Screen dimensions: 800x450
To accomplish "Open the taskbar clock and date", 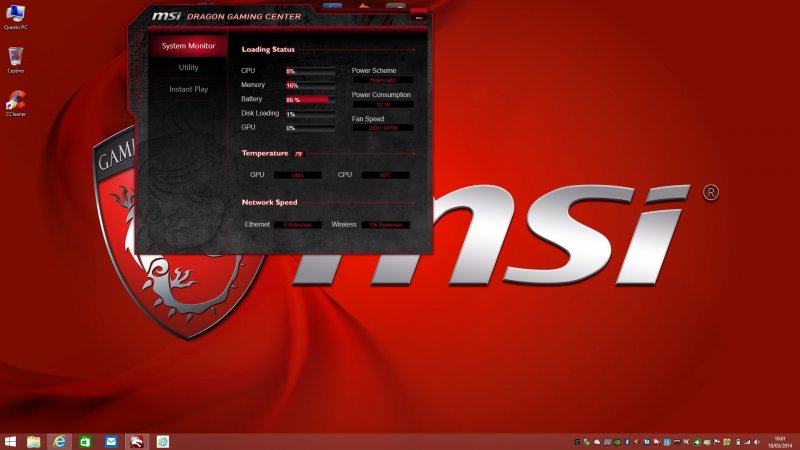I will 780,442.
